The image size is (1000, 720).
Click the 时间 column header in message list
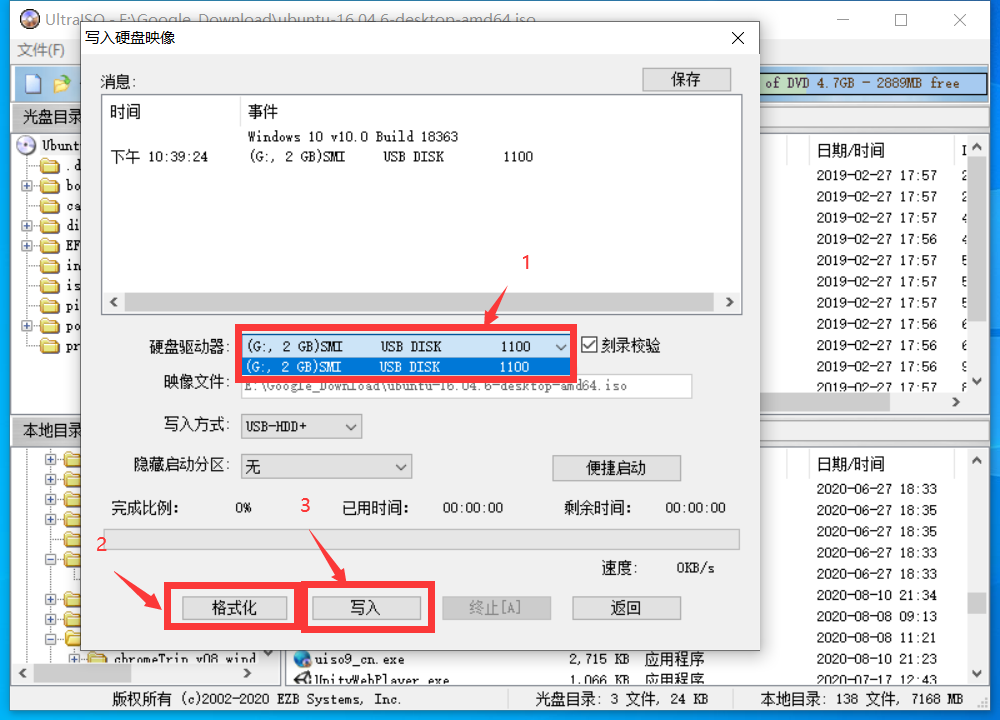(125, 112)
